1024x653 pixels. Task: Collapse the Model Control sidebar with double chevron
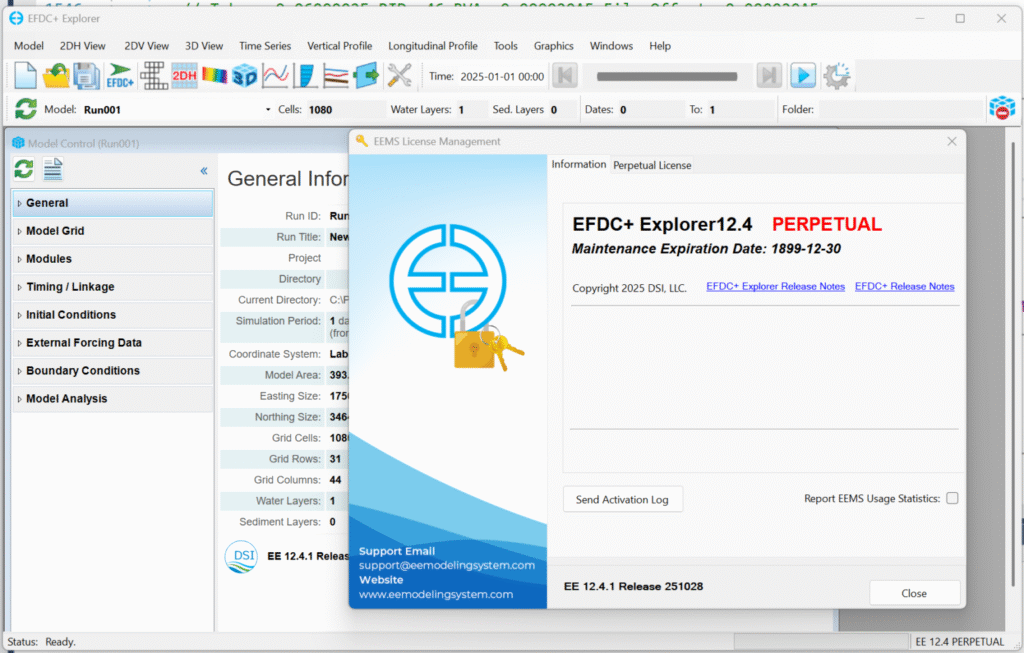(x=204, y=171)
